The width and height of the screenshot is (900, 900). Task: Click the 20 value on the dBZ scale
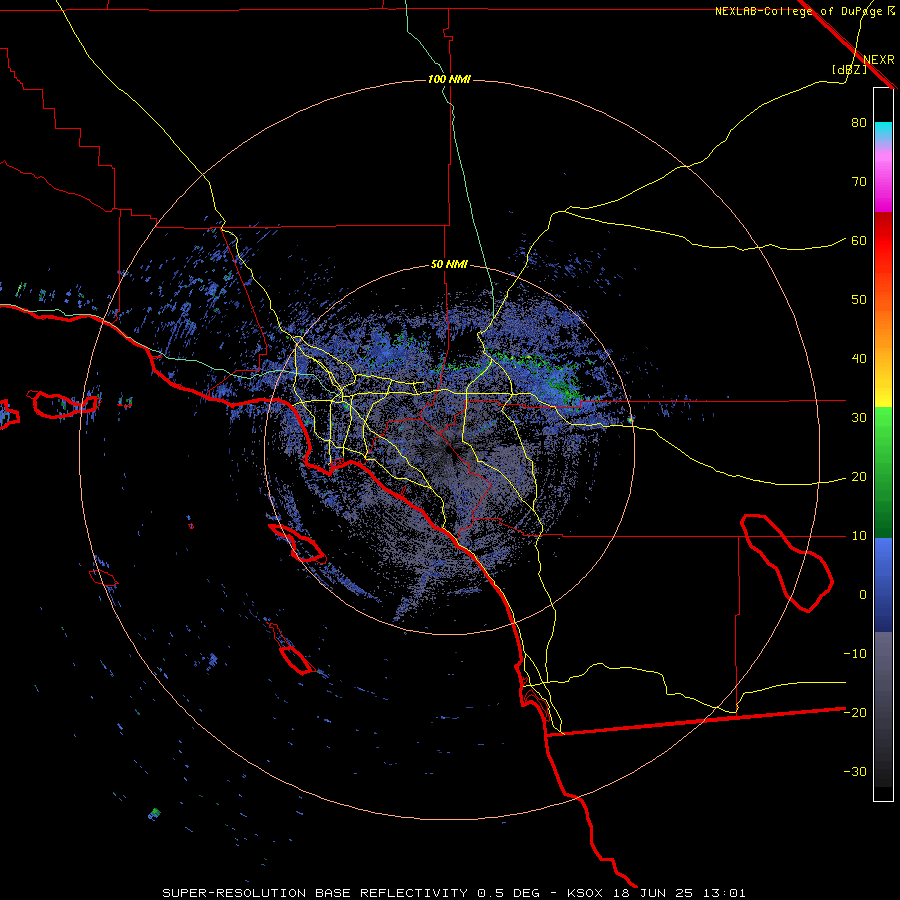859,476
